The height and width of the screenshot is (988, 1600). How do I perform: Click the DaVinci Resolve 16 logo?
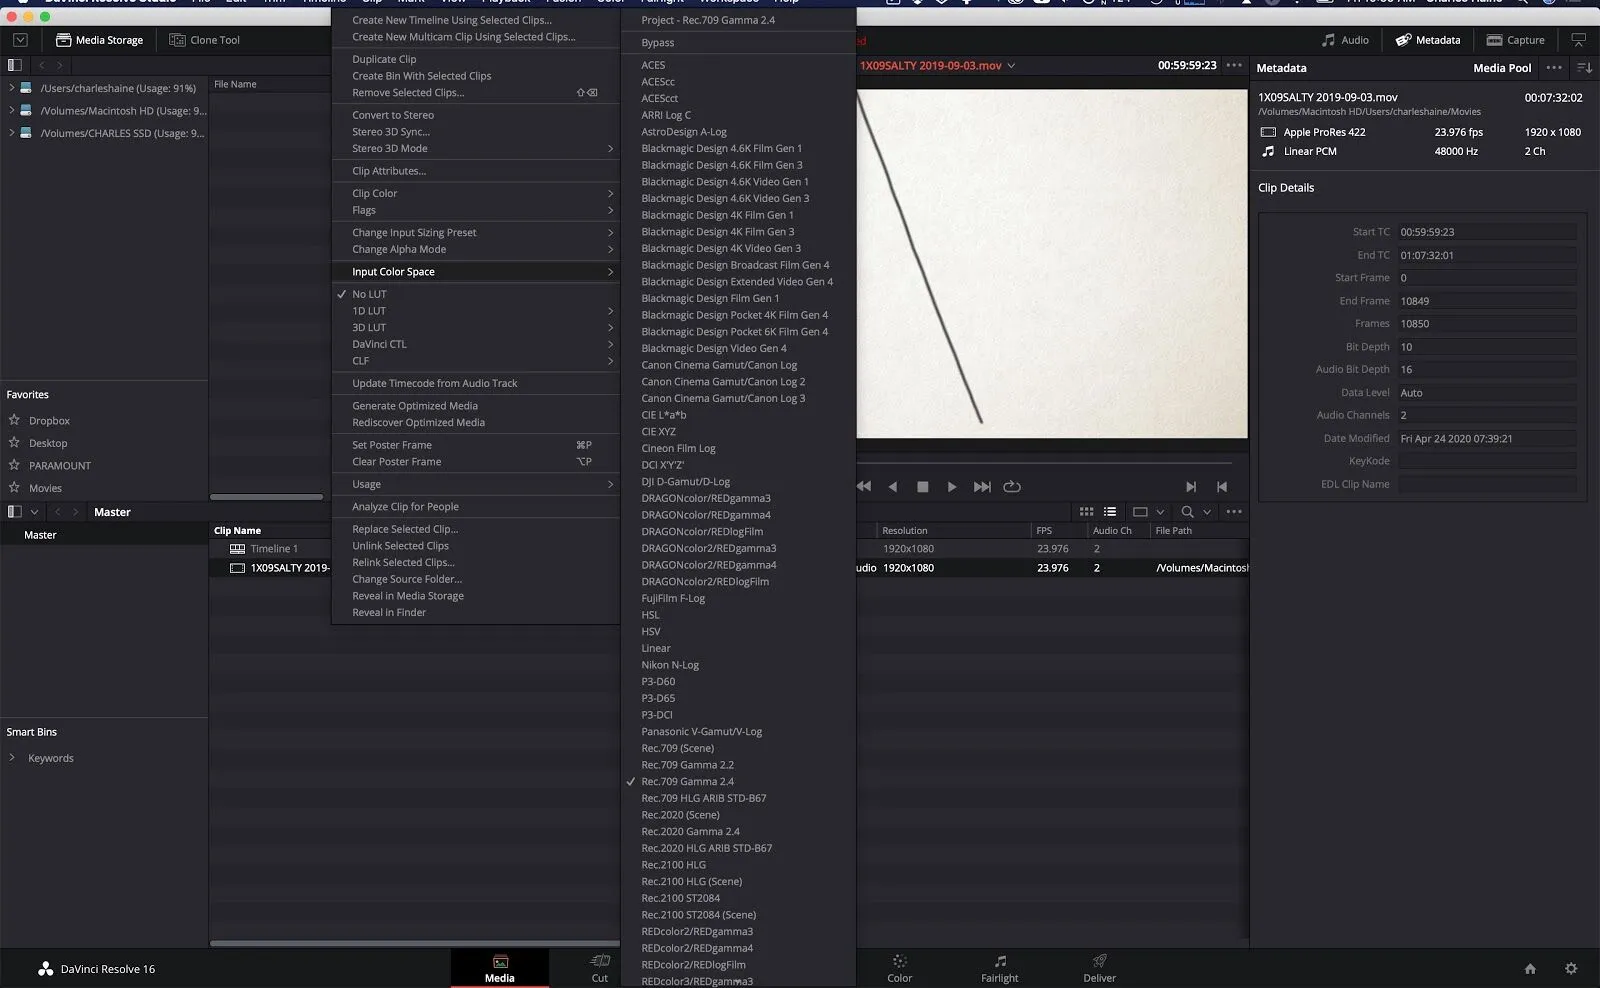(x=46, y=969)
